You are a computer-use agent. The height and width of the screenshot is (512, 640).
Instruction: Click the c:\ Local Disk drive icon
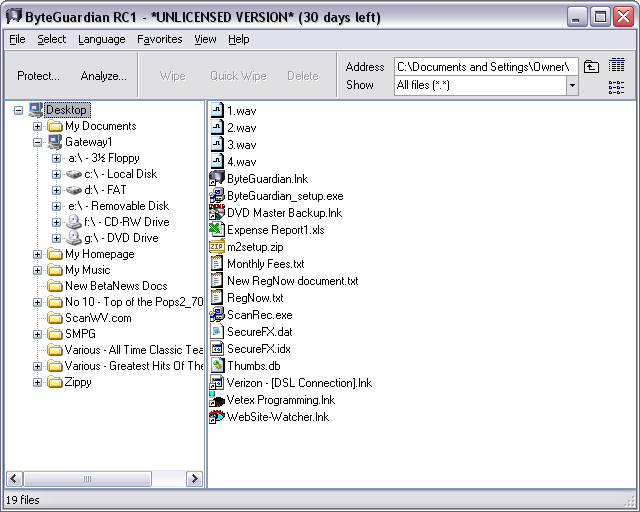[74, 174]
